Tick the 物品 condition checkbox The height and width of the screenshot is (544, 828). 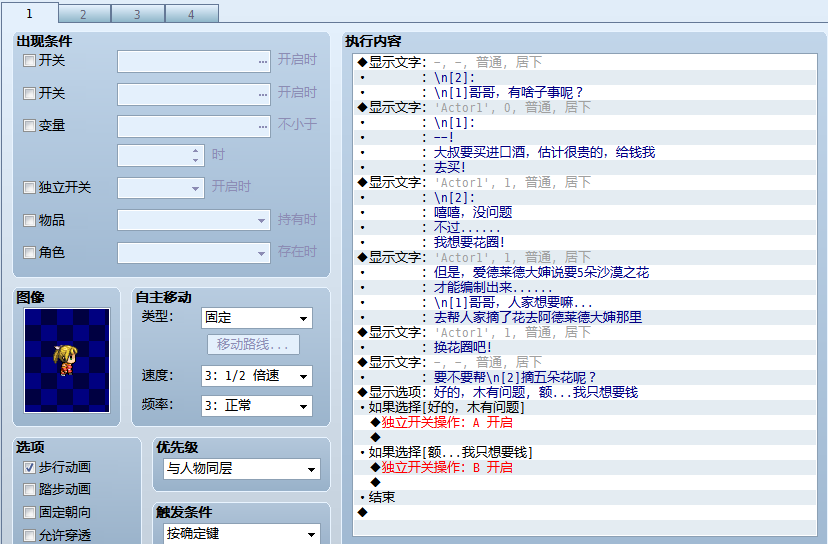coord(30,220)
